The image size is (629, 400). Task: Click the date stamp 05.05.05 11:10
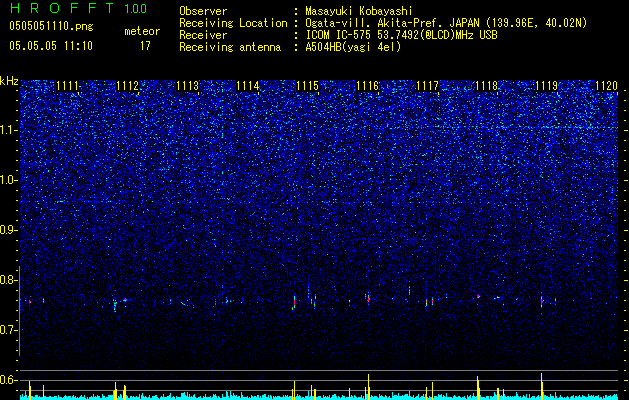(x=51, y=46)
